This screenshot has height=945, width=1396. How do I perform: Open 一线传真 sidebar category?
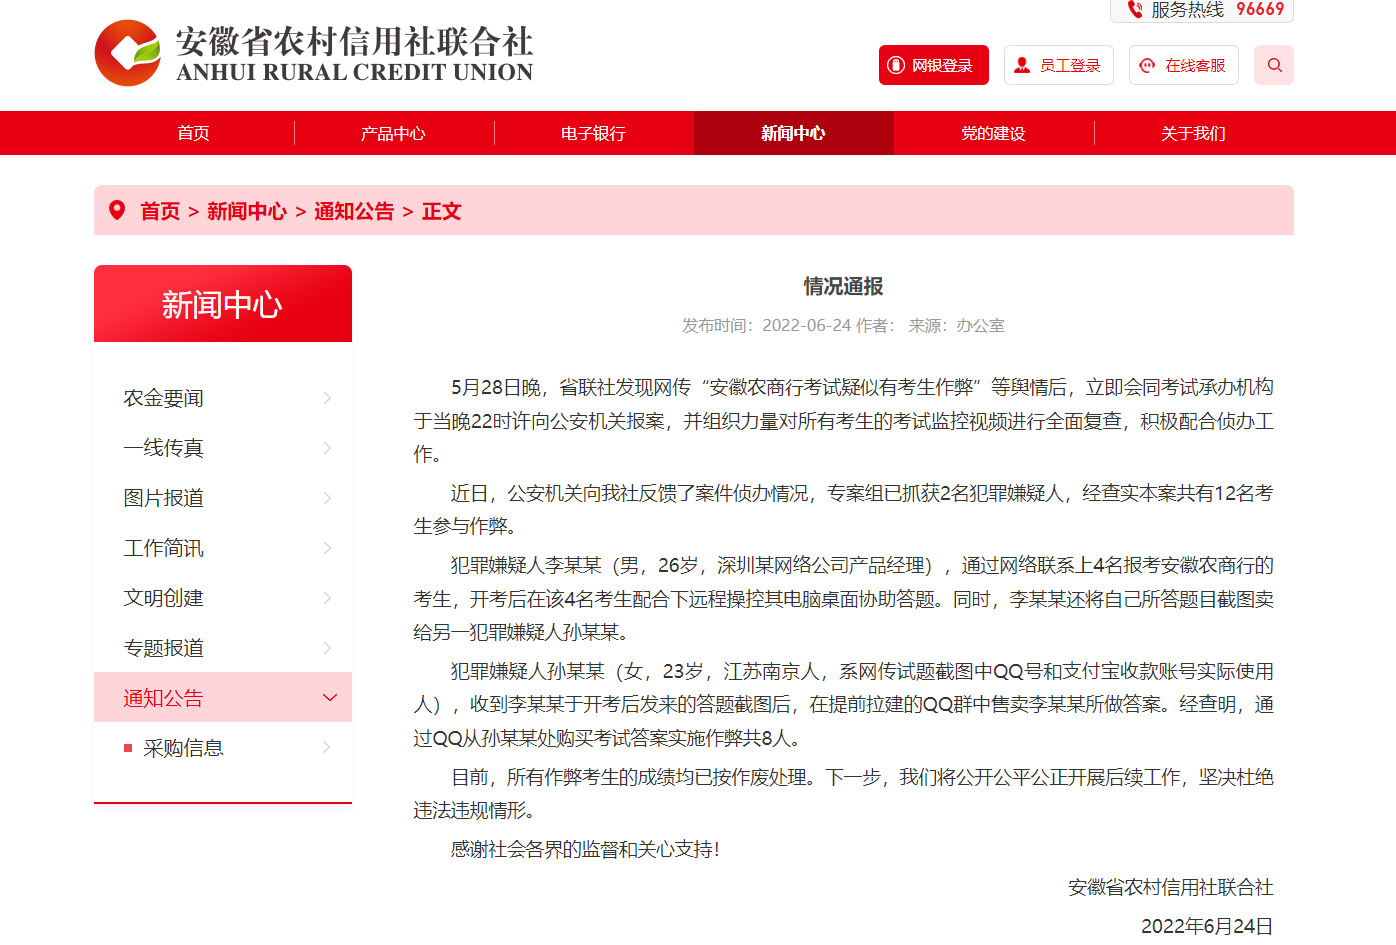(x=223, y=448)
